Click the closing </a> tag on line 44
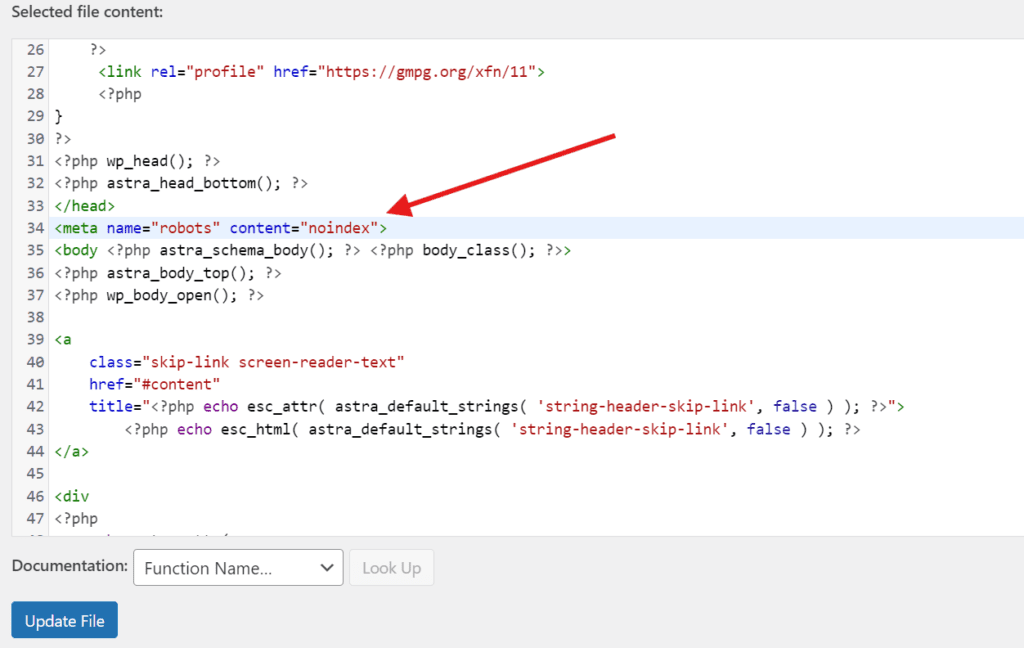Image resolution: width=1024 pixels, height=648 pixels. [x=72, y=451]
